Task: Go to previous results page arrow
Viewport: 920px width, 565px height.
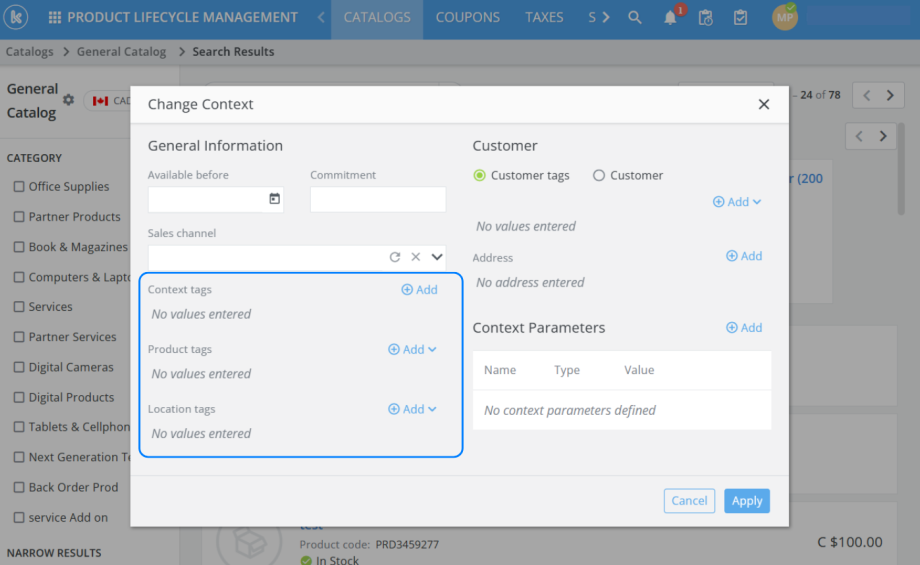Action: [867, 95]
